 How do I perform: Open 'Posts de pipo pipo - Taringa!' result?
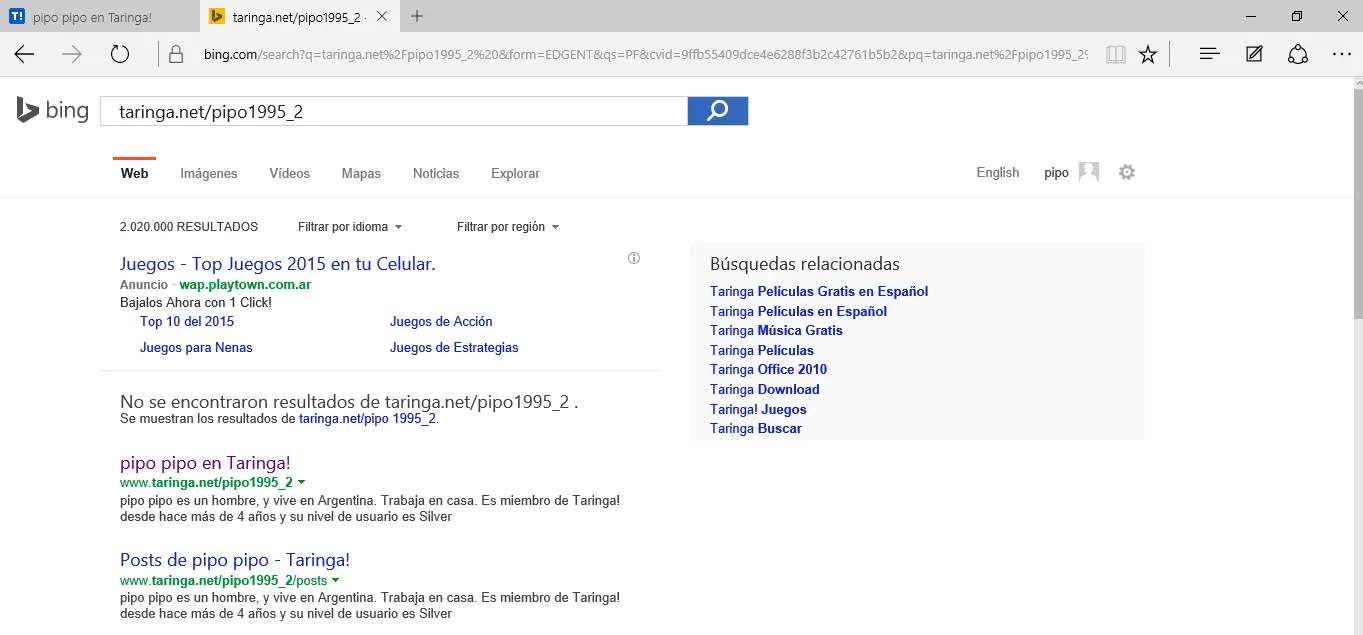[x=235, y=560]
